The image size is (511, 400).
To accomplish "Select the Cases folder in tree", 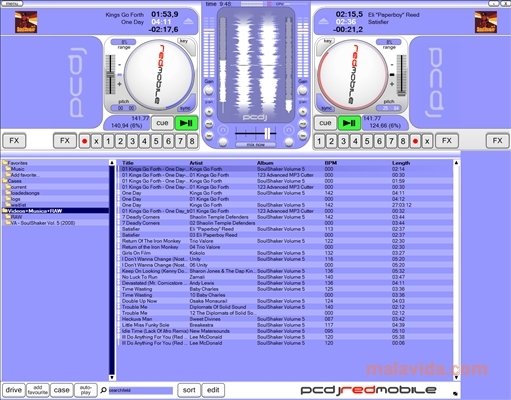I will (15, 181).
